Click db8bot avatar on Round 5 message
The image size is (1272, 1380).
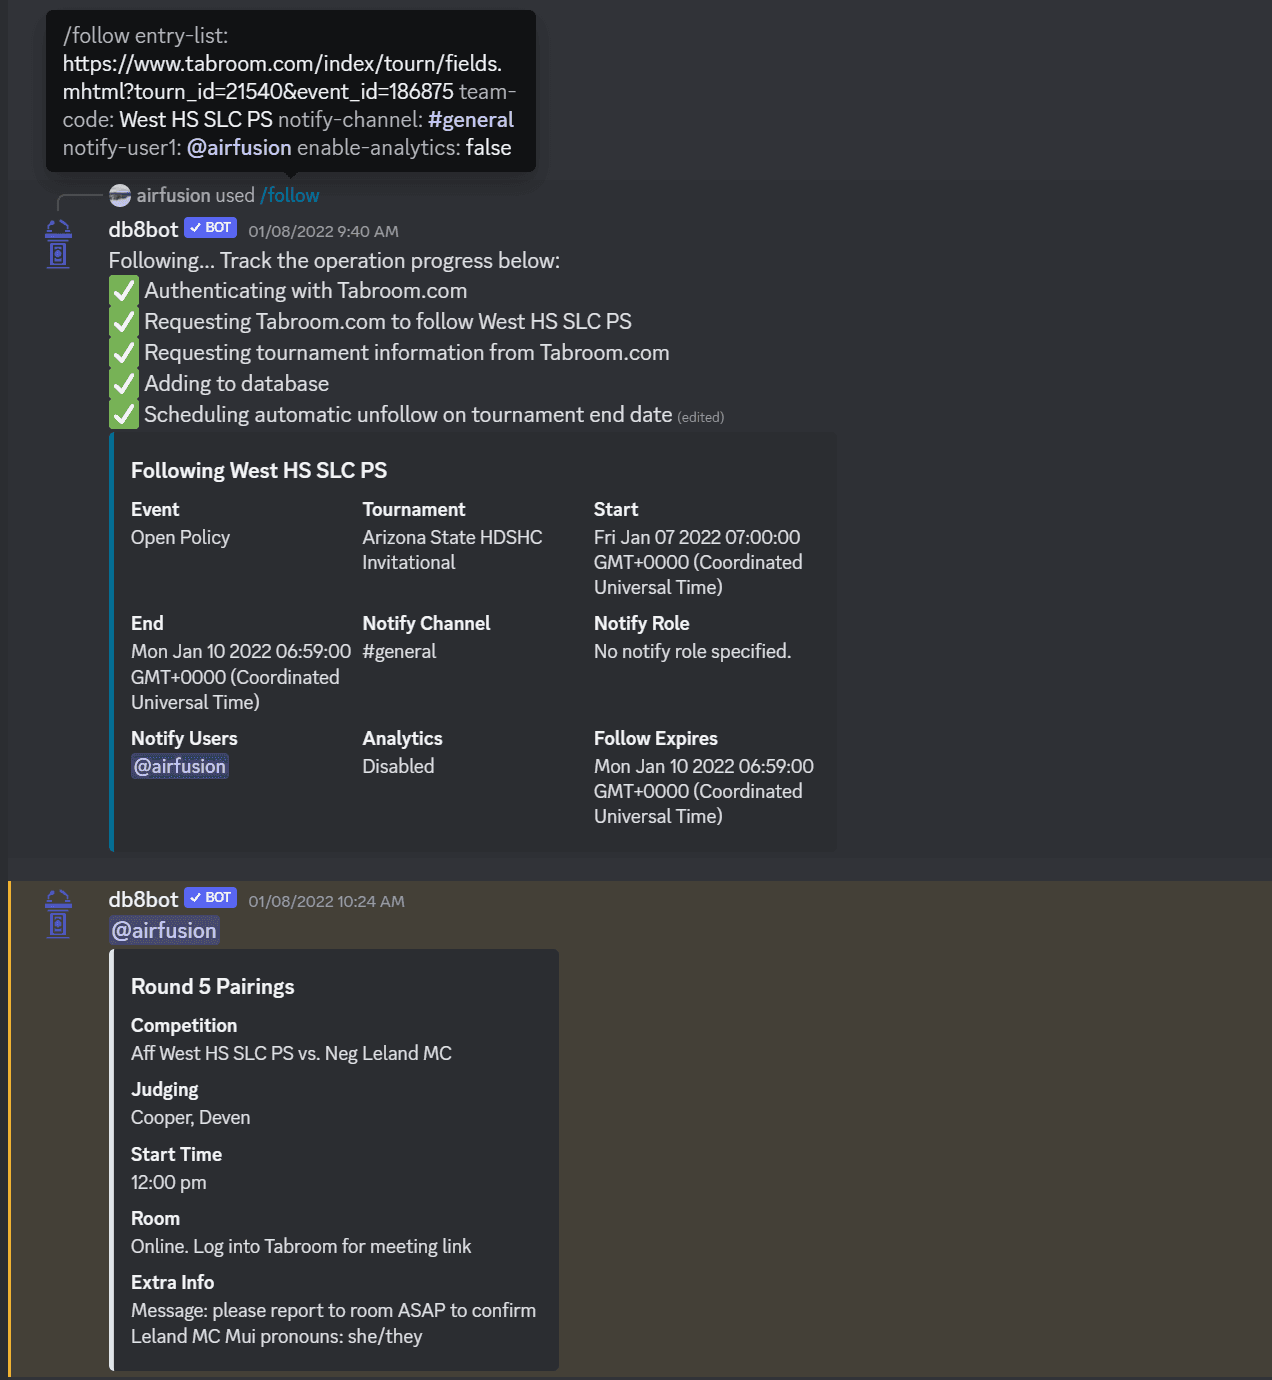coord(59,914)
